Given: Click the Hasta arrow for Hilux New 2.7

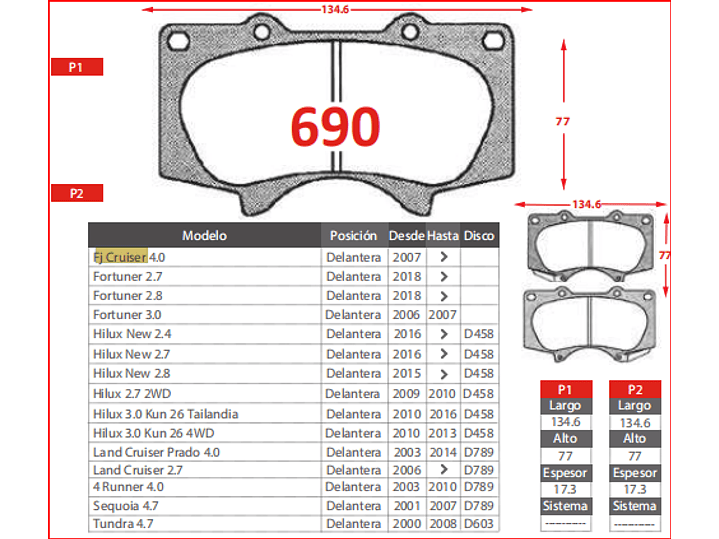Looking at the screenshot, I should 442,354.
